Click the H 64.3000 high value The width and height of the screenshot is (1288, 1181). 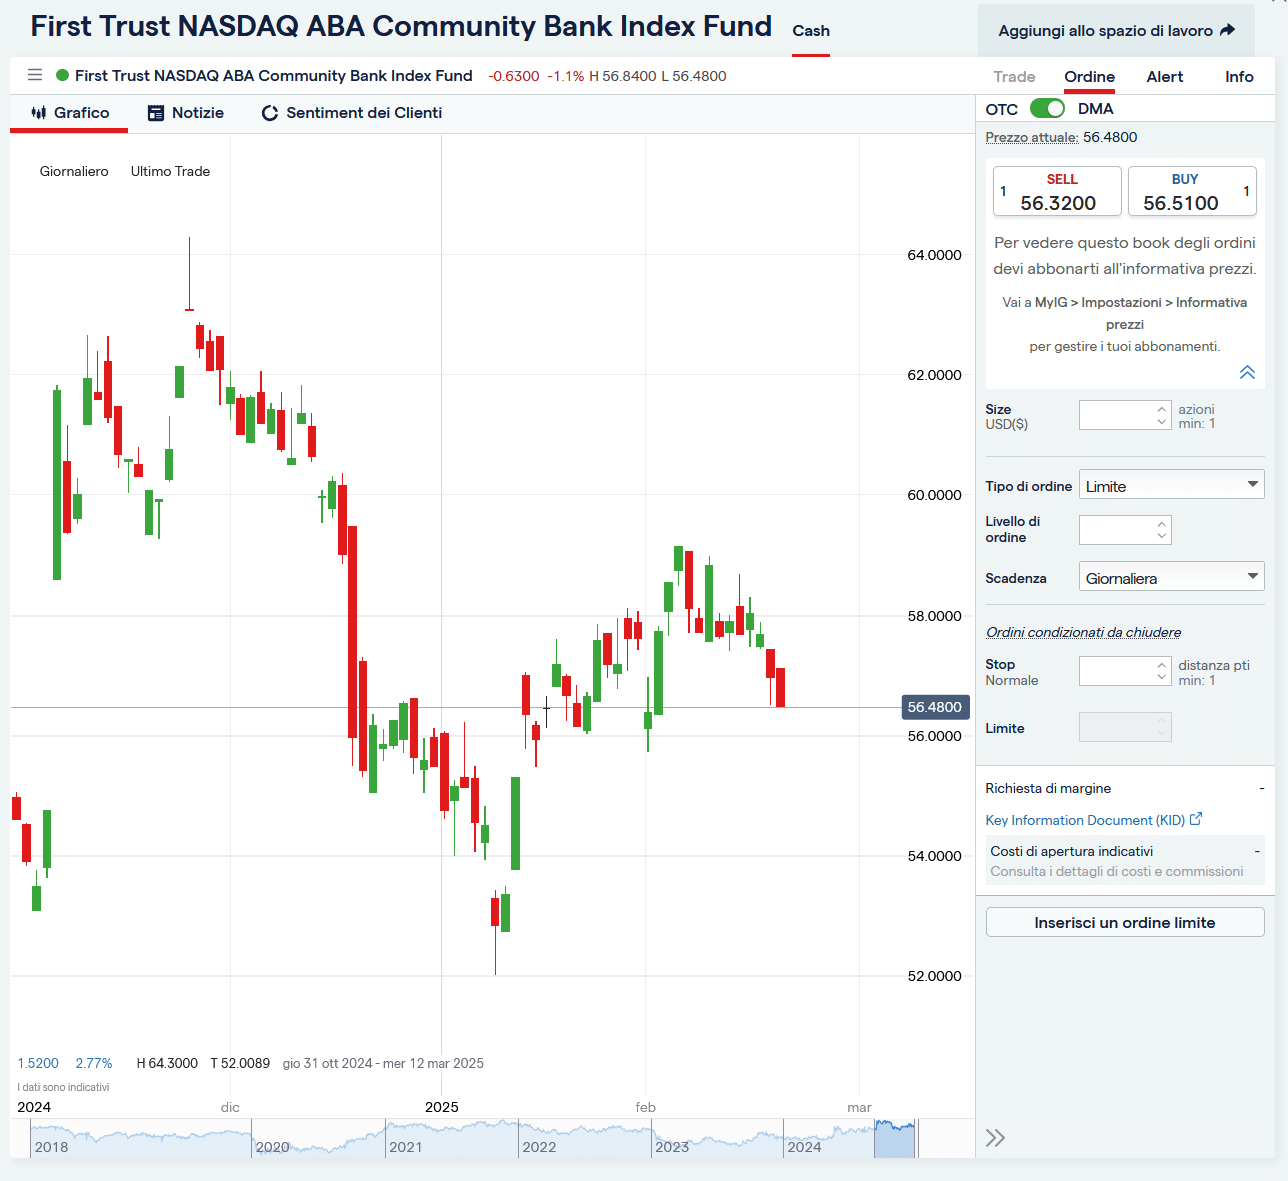[167, 1063]
